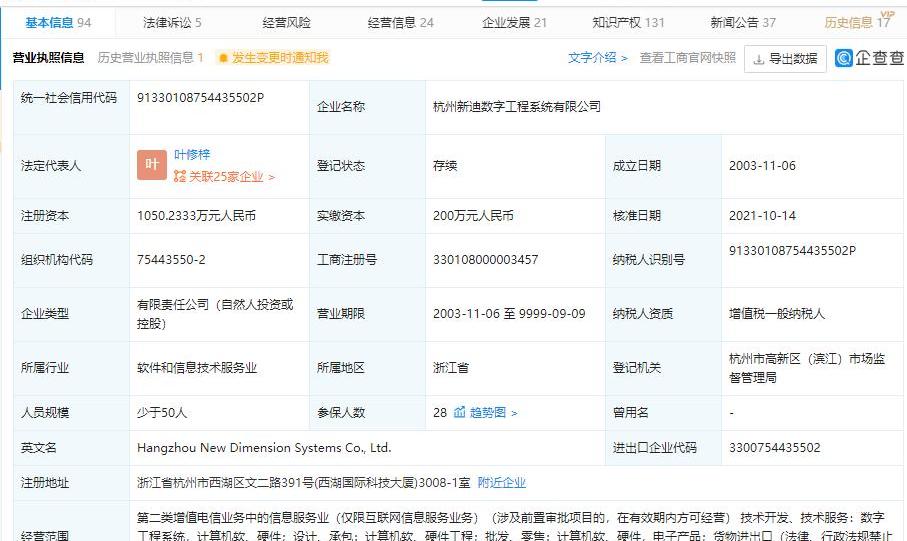907x541 pixels.
Task: Select organization code 75443550-2
Action: pyautogui.click(x=171, y=260)
